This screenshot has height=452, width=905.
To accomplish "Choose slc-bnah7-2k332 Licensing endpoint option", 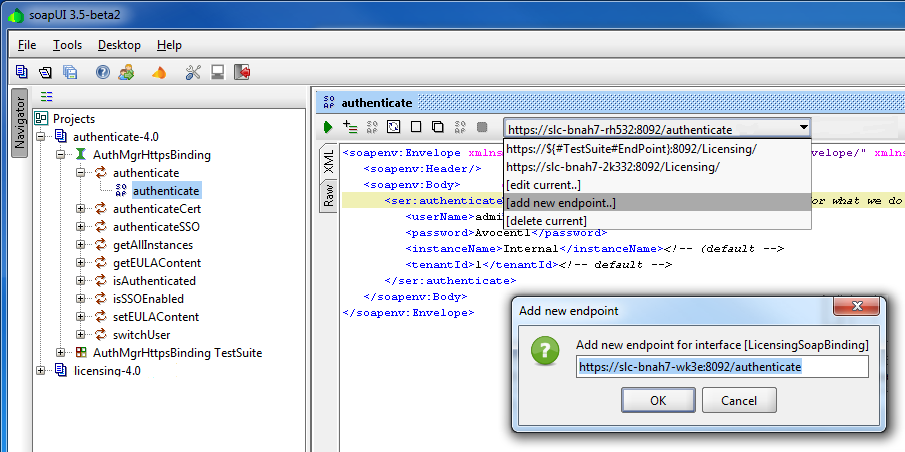I will click(657, 167).
